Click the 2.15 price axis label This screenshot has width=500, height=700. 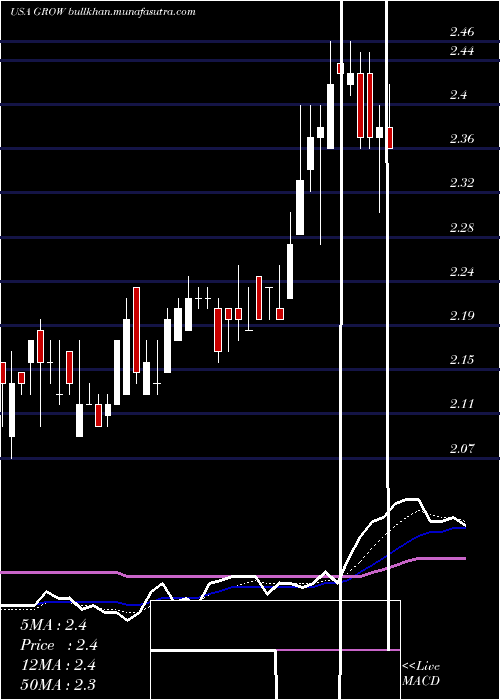coord(462,360)
